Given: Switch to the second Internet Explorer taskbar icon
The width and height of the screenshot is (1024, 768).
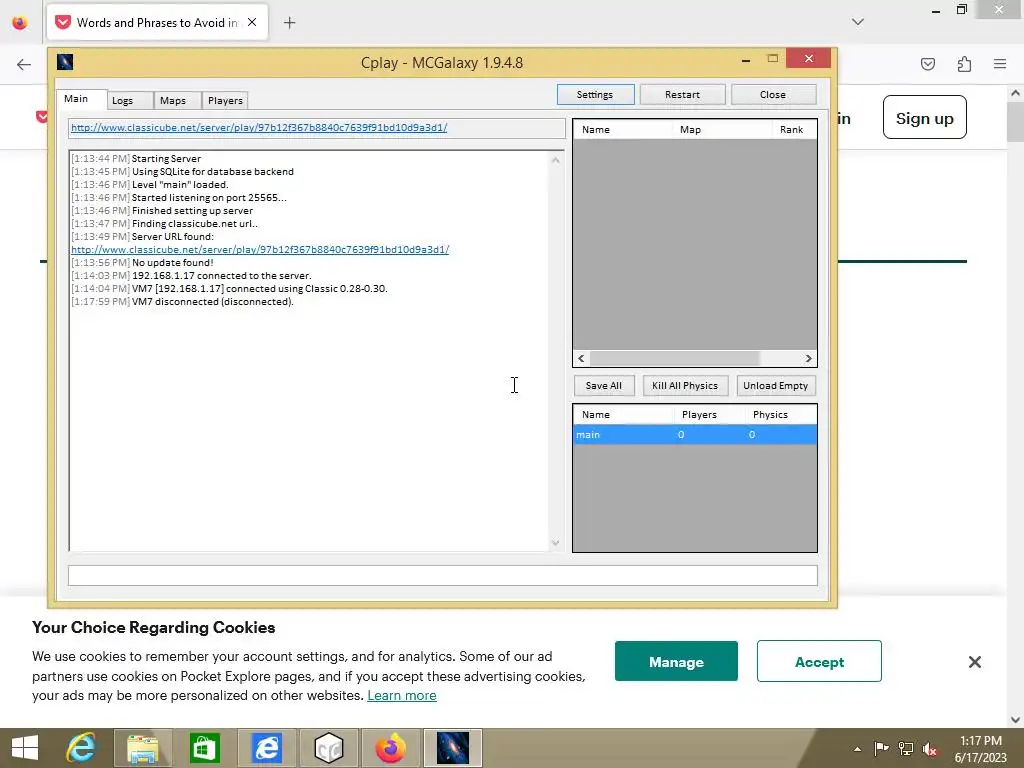Looking at the screenshot, I should (x=267, y=748).
